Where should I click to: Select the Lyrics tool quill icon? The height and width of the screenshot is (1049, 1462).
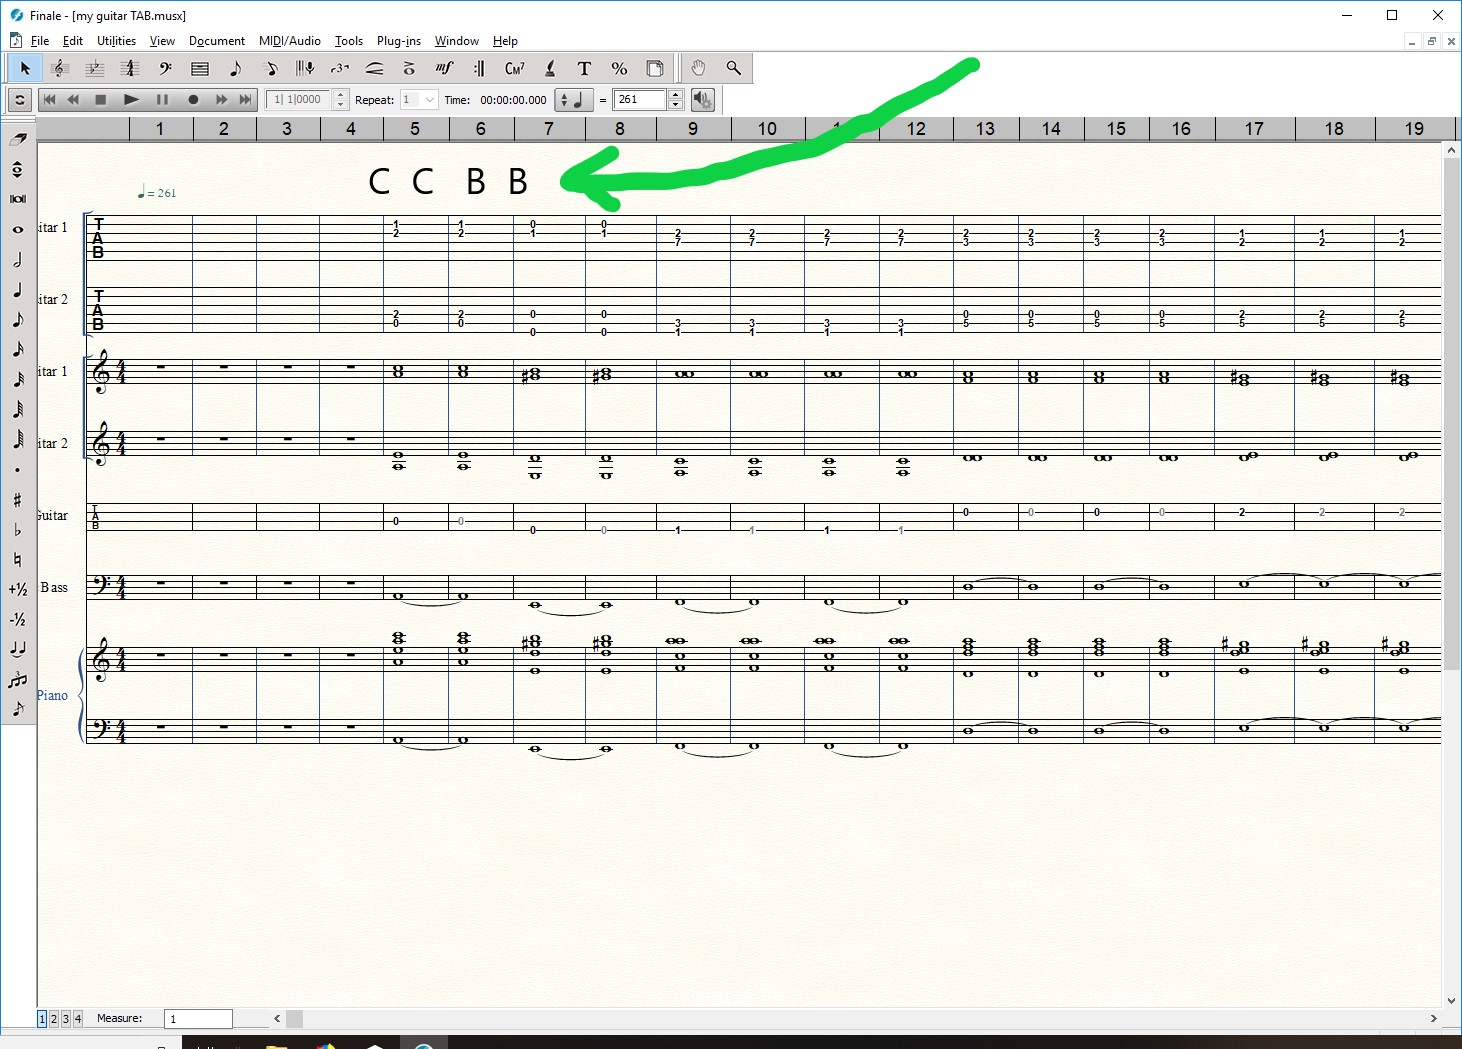549,69
